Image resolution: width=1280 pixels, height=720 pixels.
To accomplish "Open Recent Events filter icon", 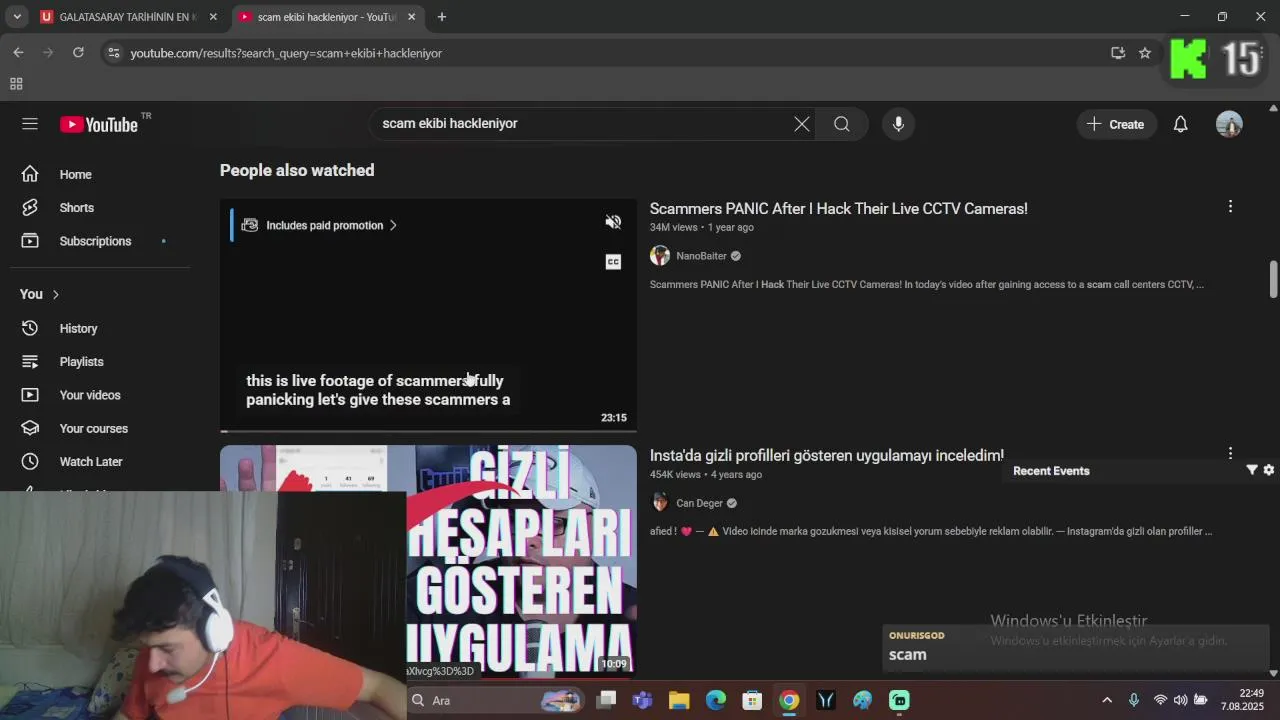I will tap(1252, 470).
